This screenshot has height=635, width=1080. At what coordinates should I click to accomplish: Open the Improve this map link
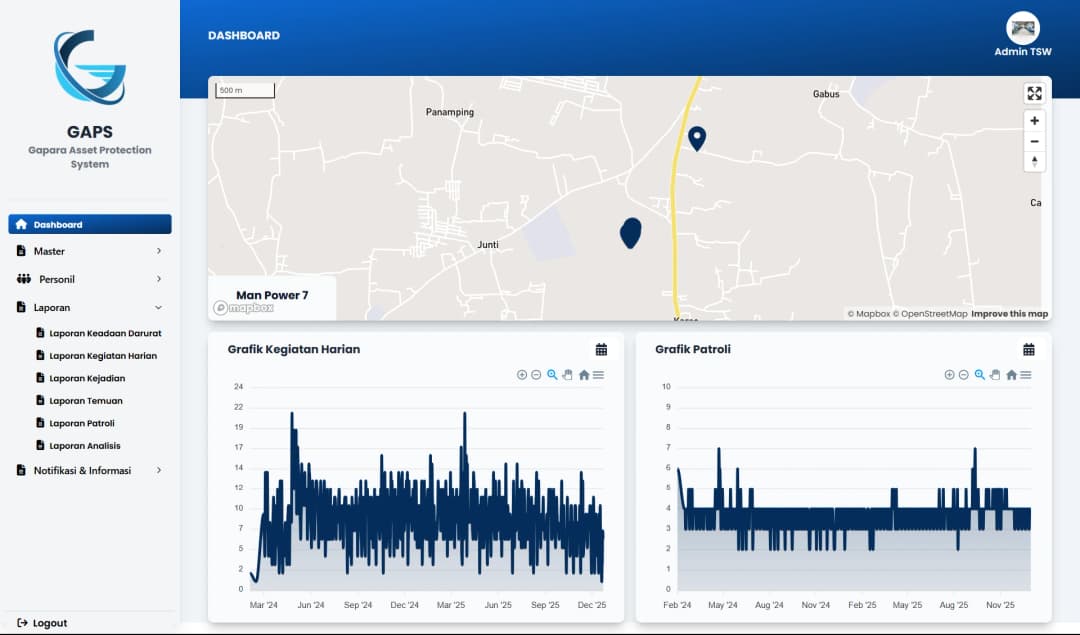click(x=1009, y=314)
